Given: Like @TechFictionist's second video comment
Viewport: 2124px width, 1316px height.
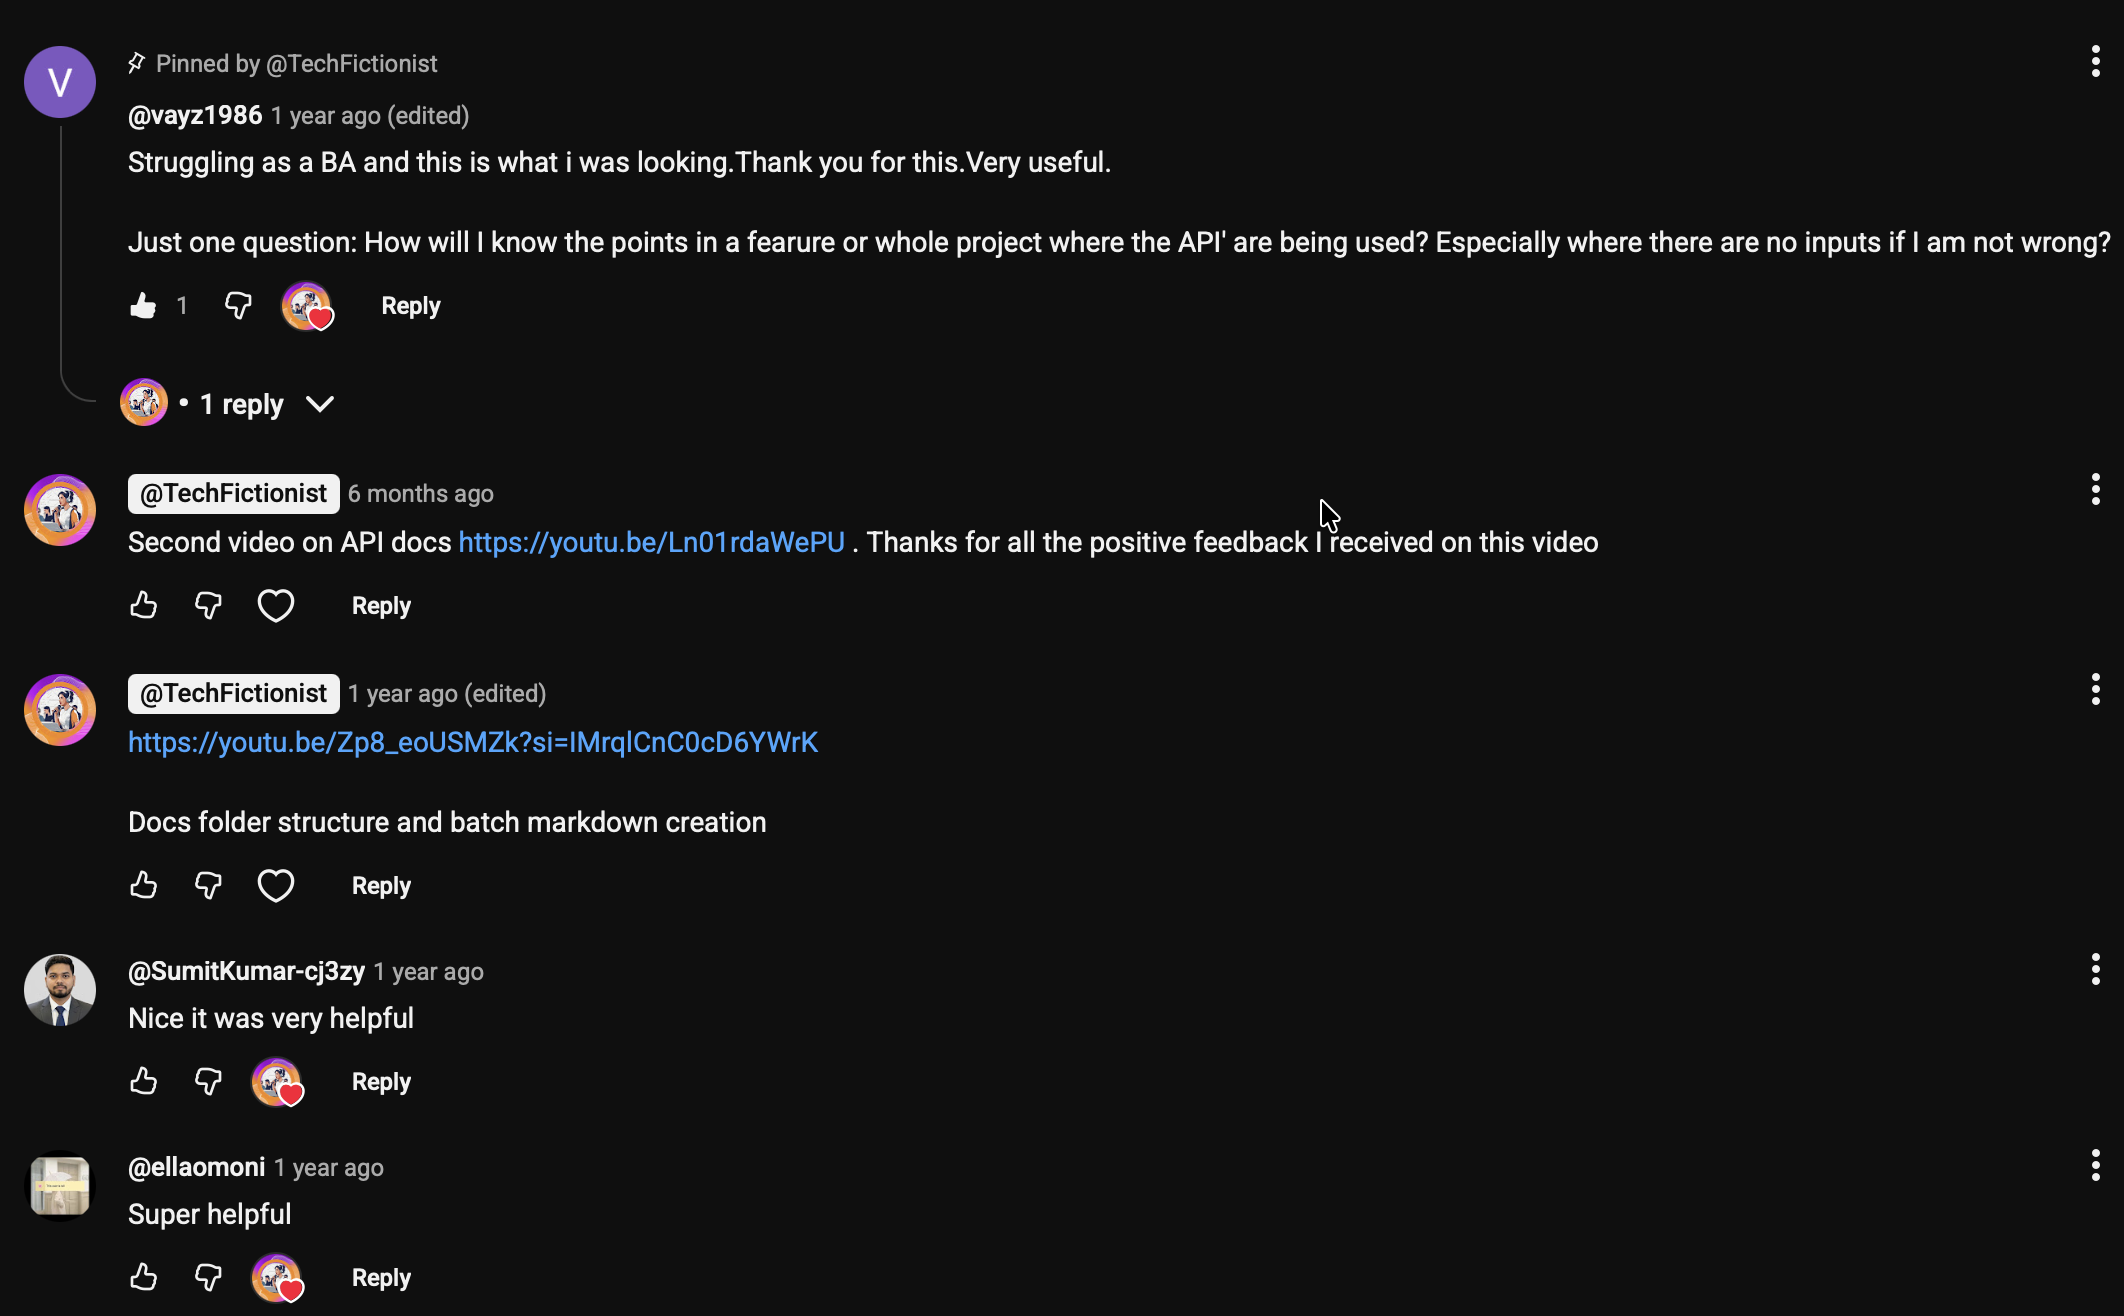Looking at the screenshot, I should pos(143,605).
